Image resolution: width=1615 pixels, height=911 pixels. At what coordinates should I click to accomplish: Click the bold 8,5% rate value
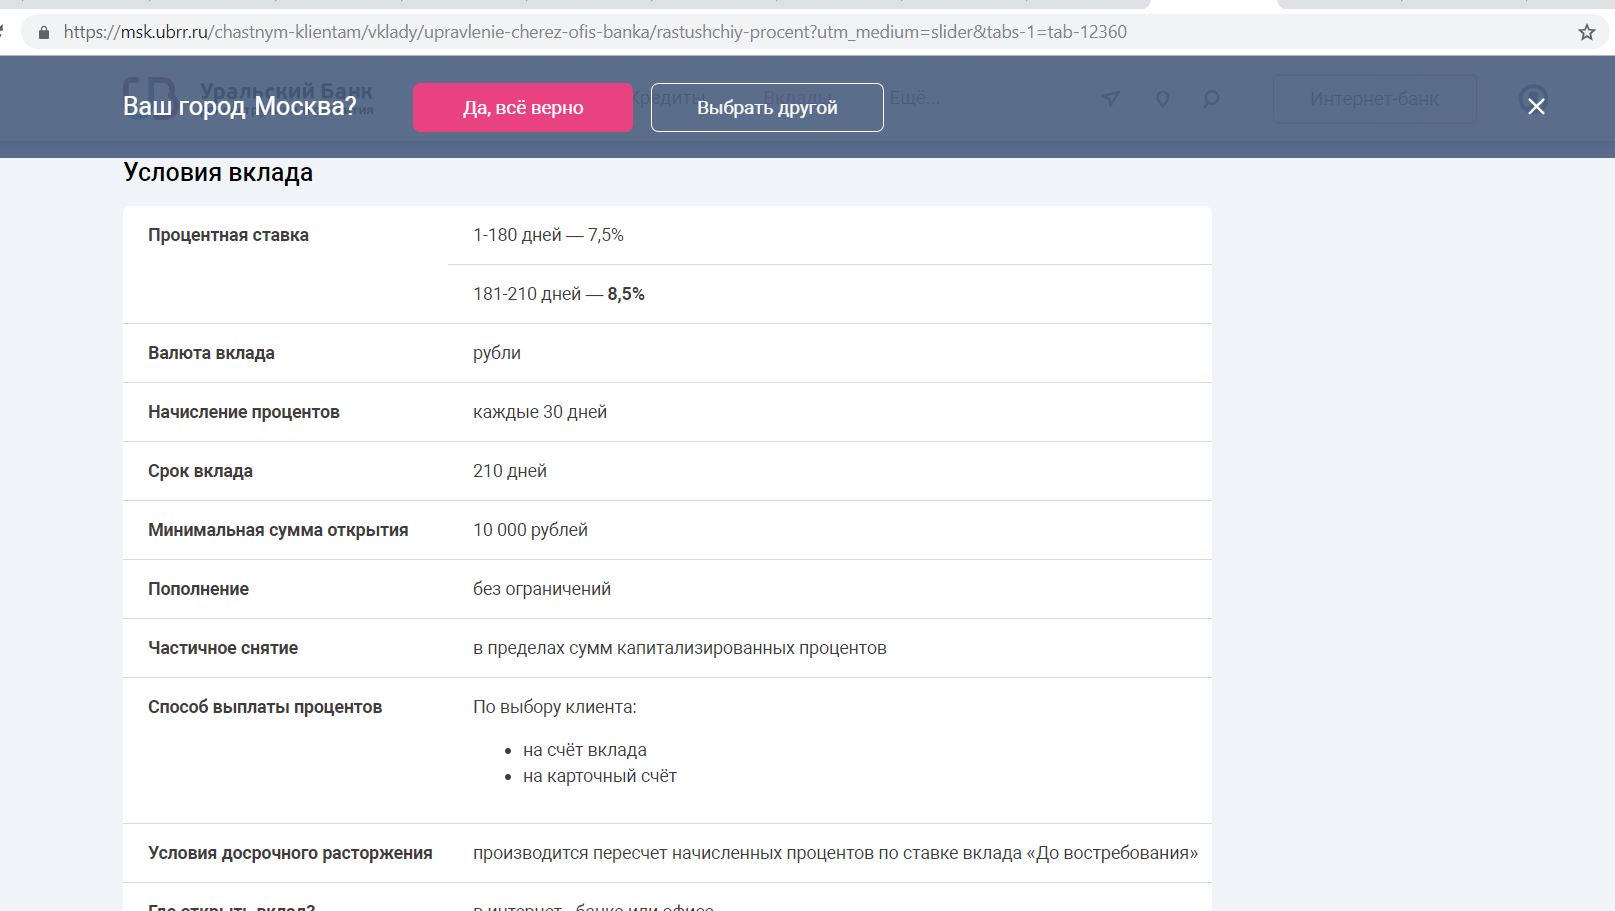626,294
